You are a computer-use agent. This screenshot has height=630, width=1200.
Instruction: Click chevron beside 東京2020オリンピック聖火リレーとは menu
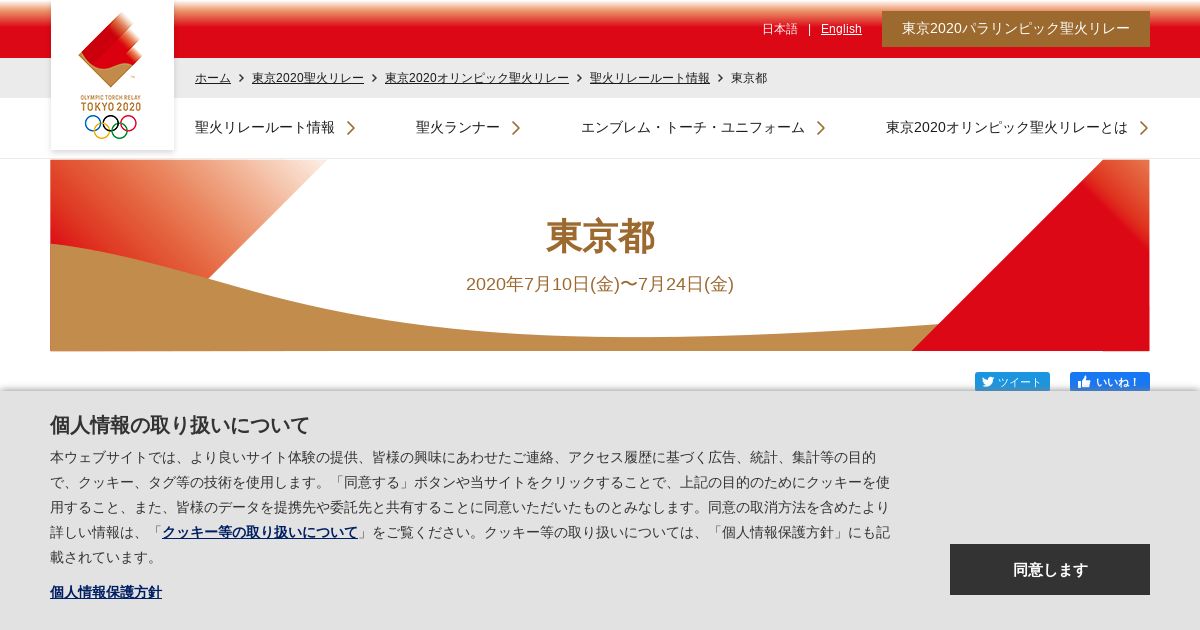pyautogui.click(x=1144, y=128)
